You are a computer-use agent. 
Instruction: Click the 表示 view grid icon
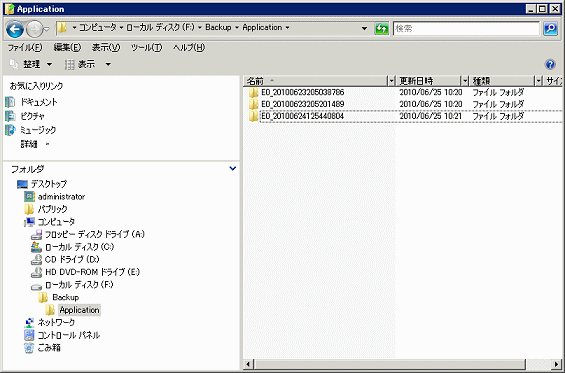(70, 65)
